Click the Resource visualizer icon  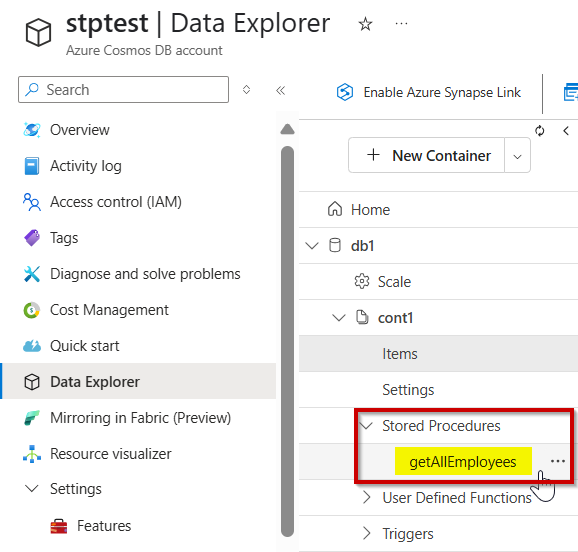pos(32,454)
